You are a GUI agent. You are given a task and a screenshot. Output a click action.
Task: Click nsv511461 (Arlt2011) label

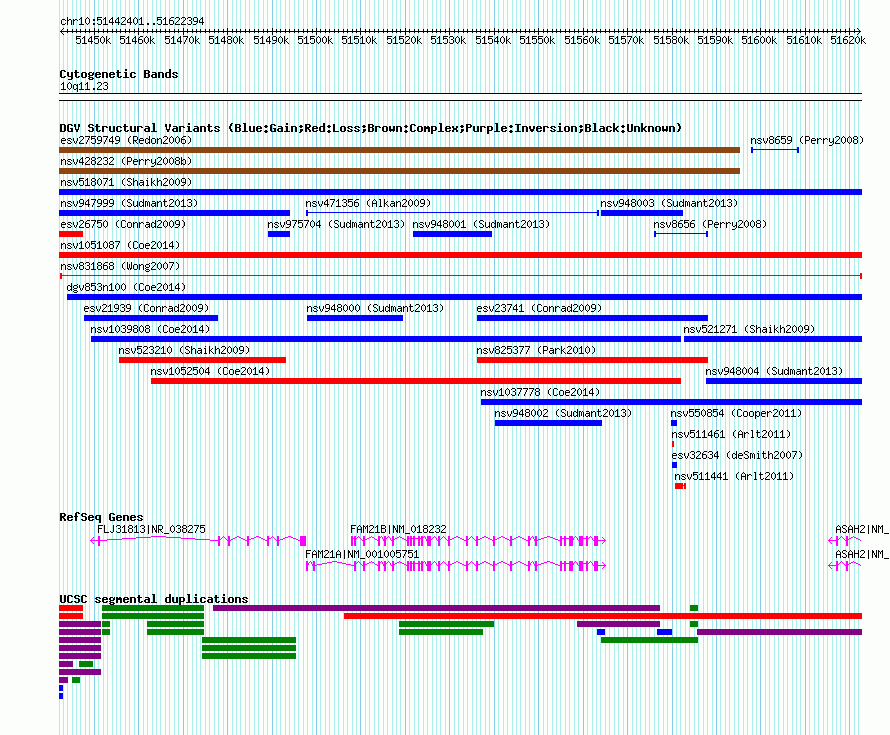coord(731,434)
